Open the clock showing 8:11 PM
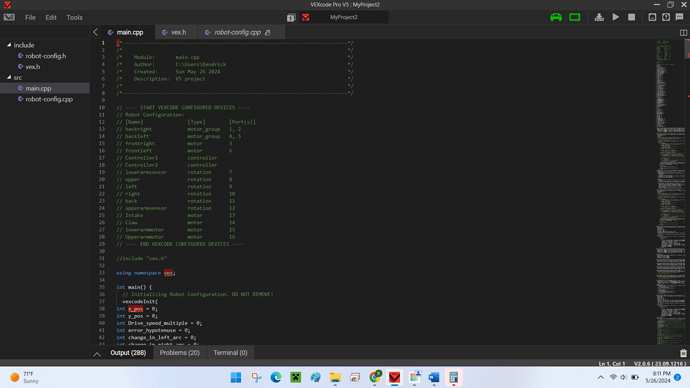Image resolution: width=690 pixels, height=388 pixels. 658,377
